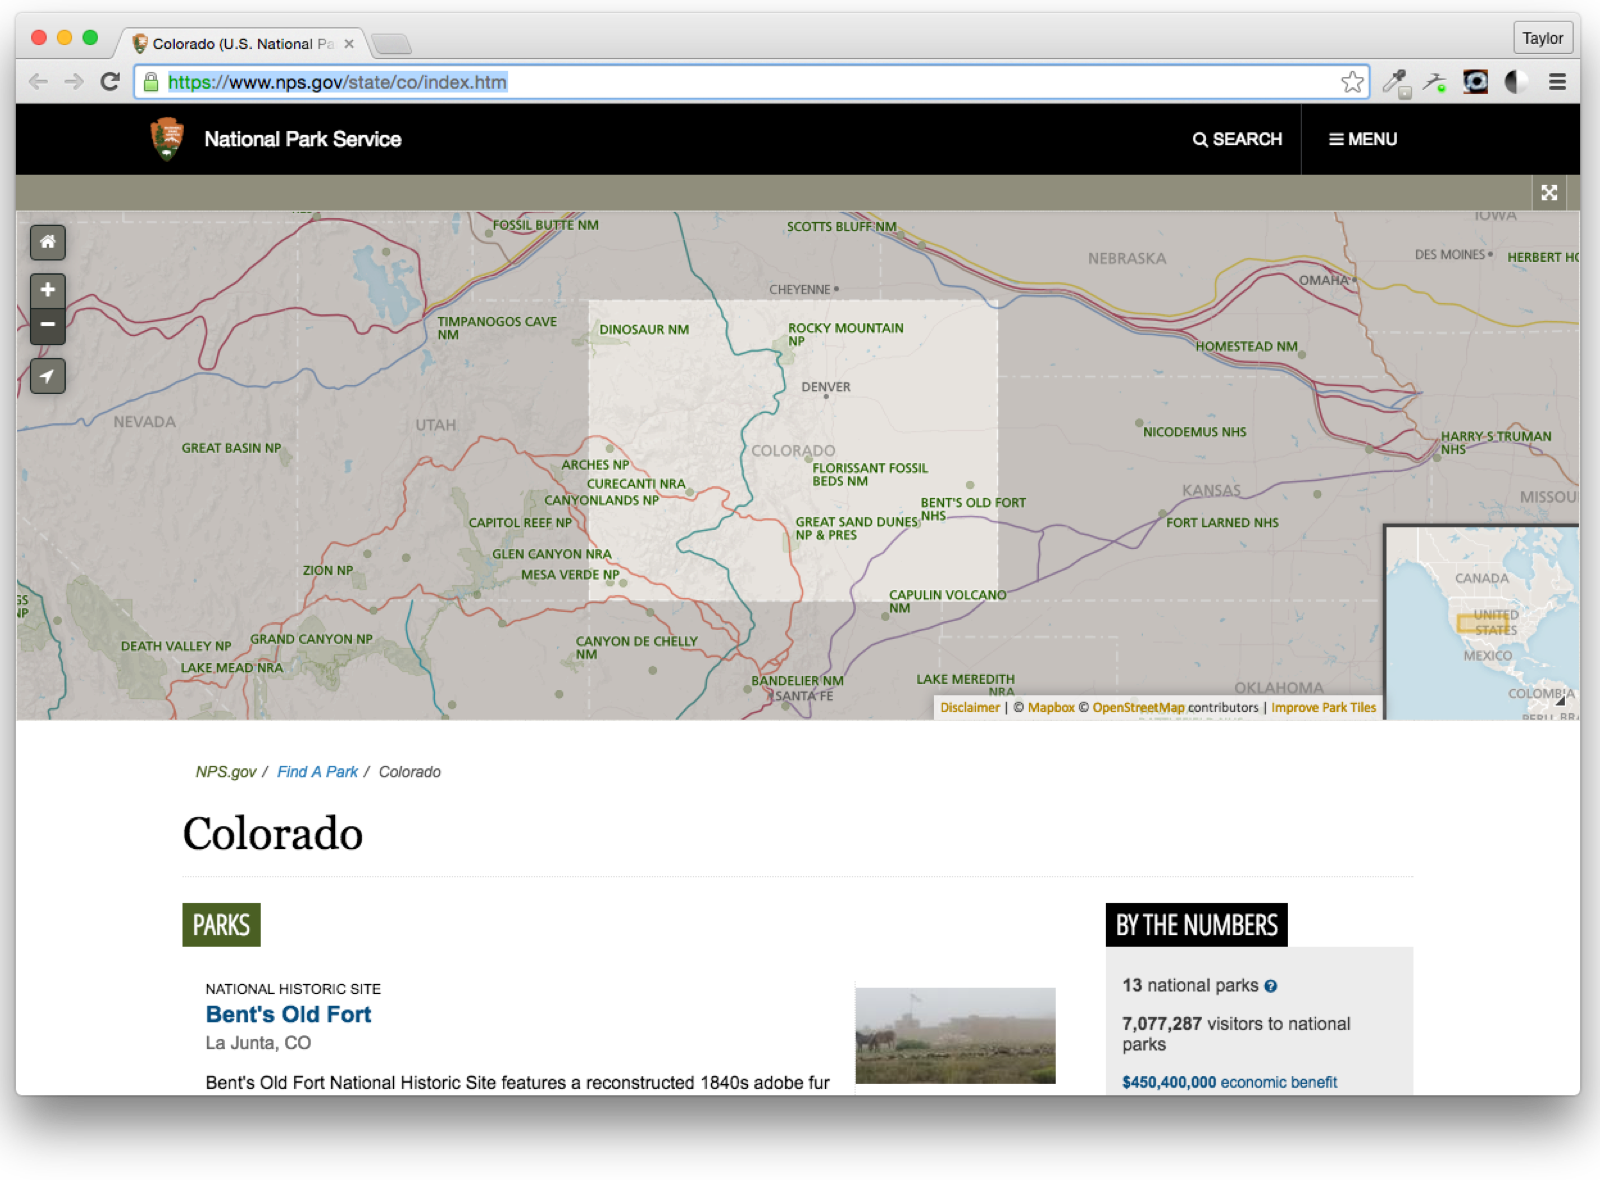Viewport: 1600px width, 1180px height.
Task: Click browser back arrow
Action: (x=39, y=82)
